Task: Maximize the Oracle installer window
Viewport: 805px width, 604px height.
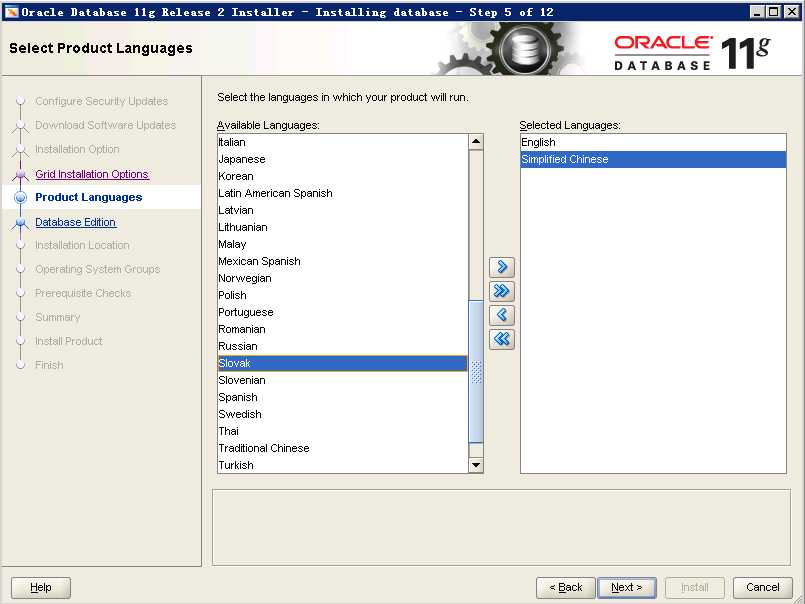Action: click(773, 12)
